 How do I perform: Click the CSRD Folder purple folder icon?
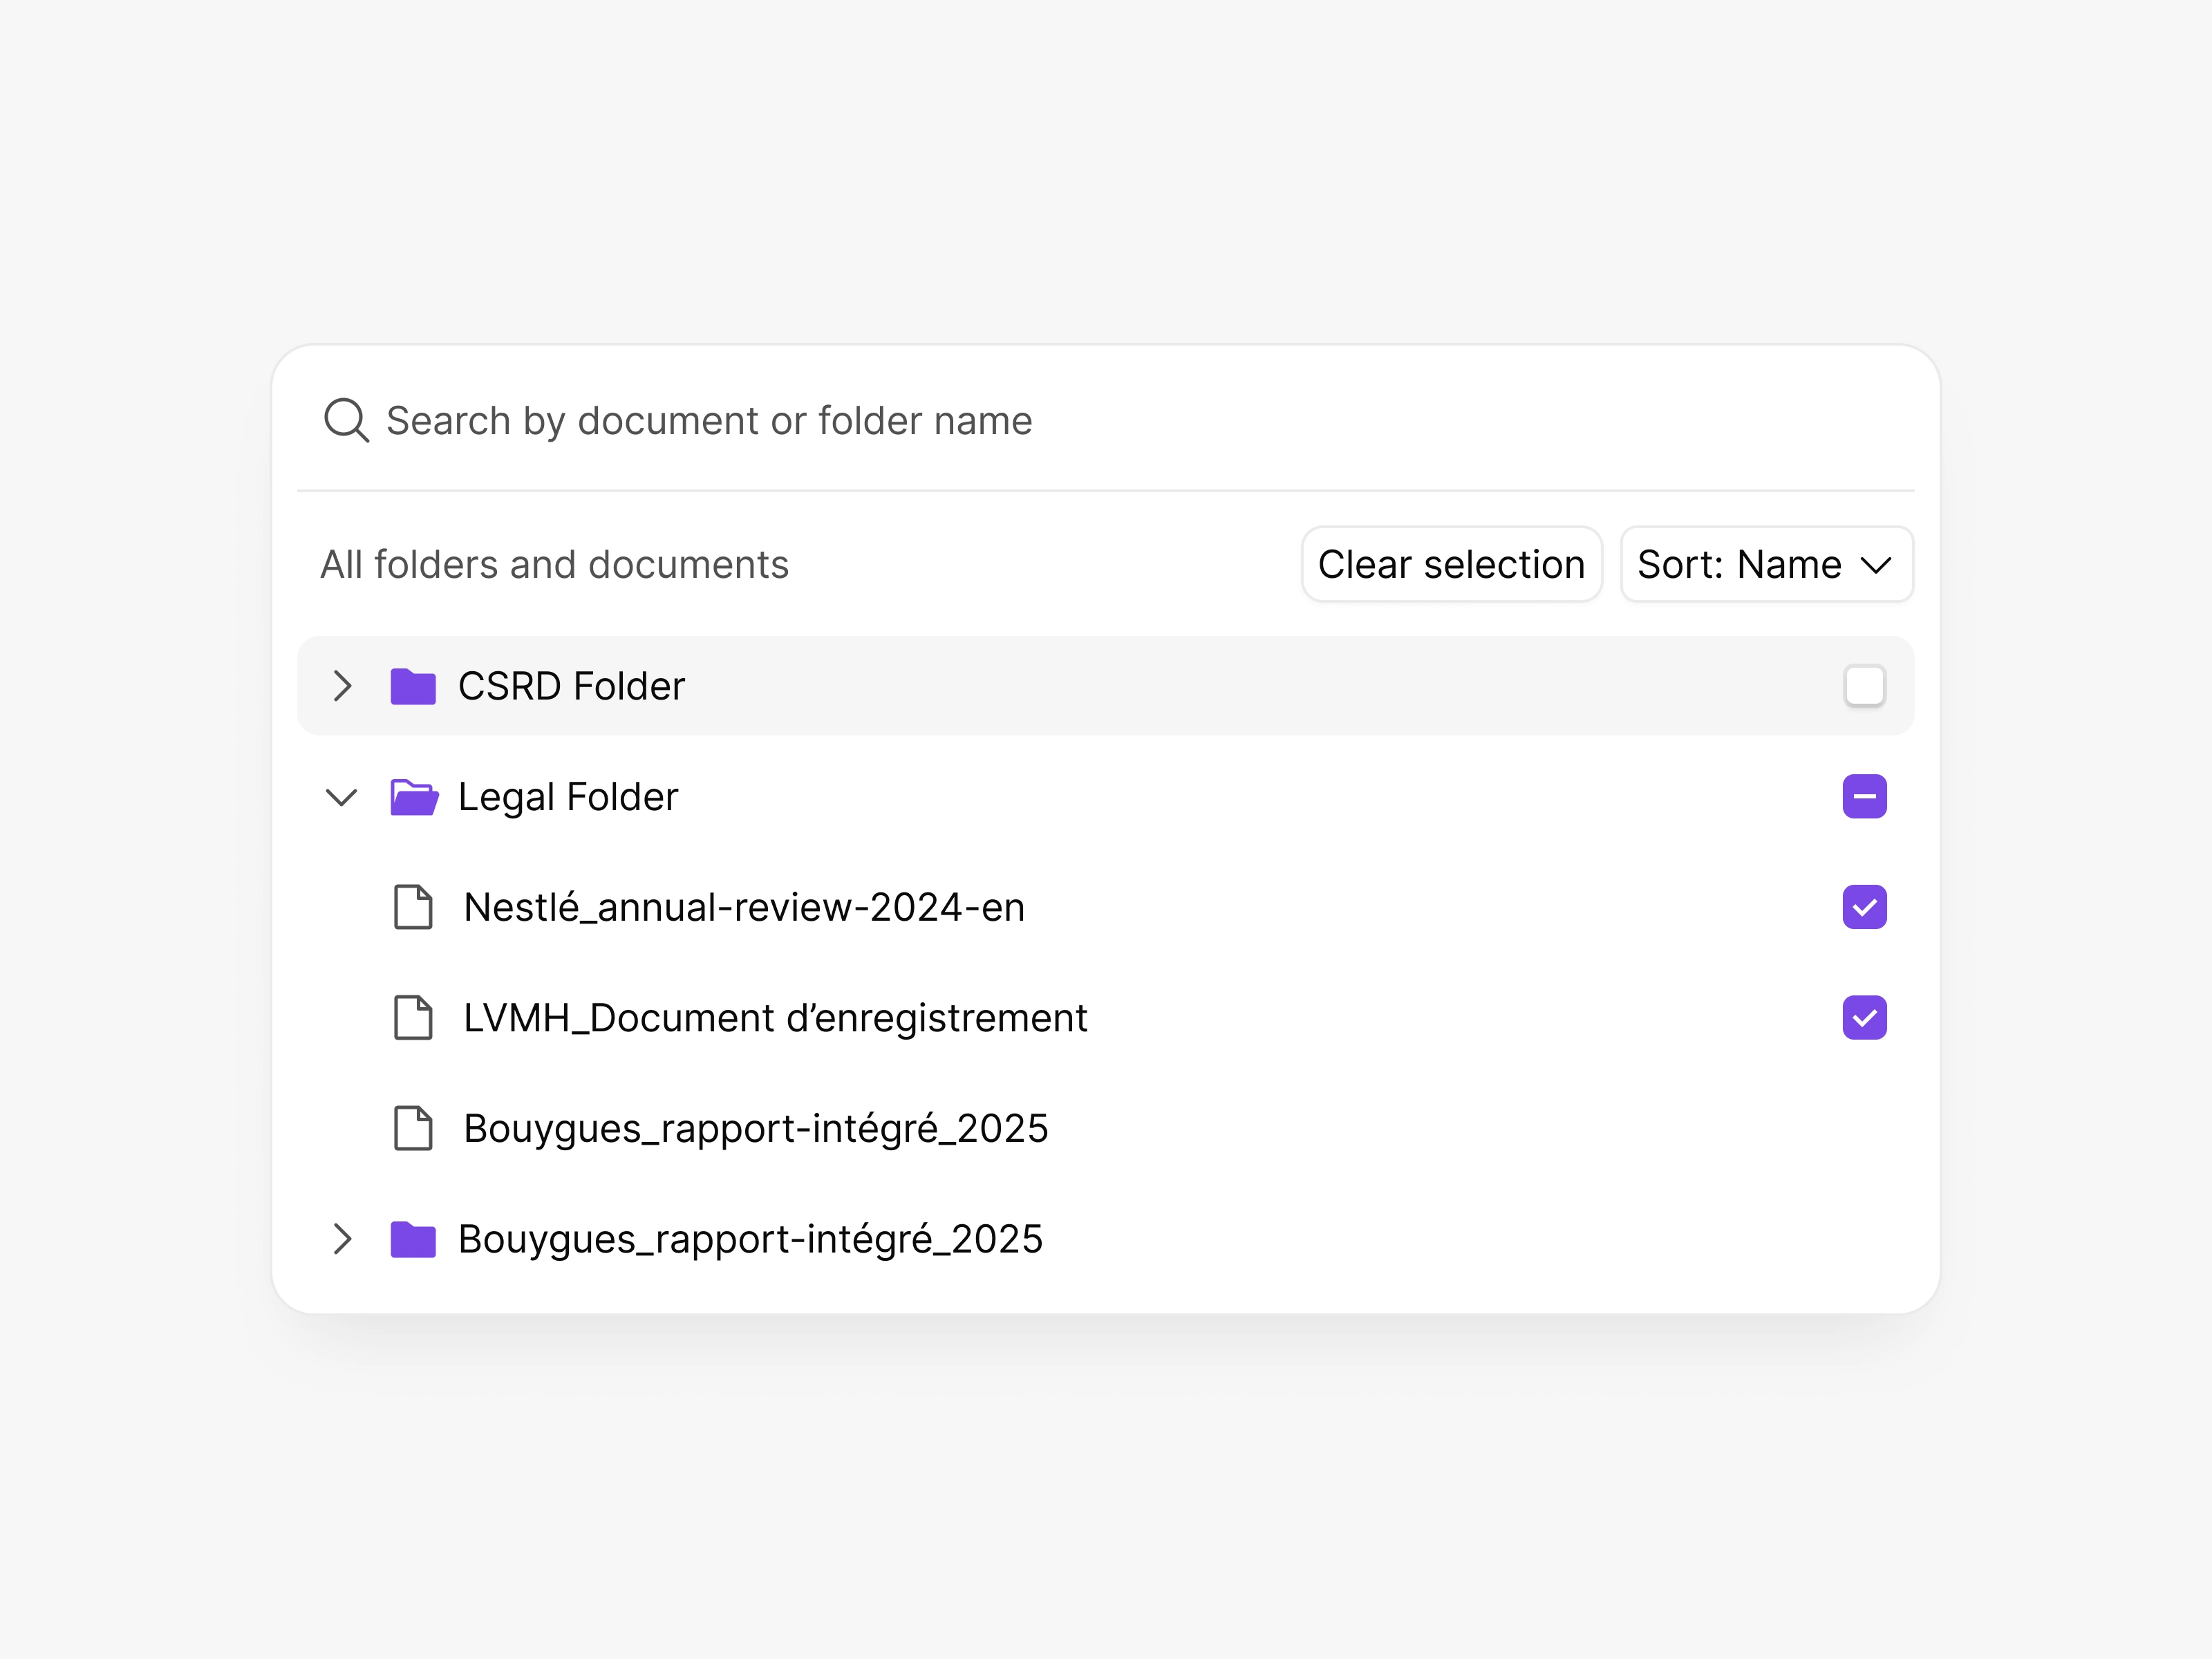tap(413, 686)
